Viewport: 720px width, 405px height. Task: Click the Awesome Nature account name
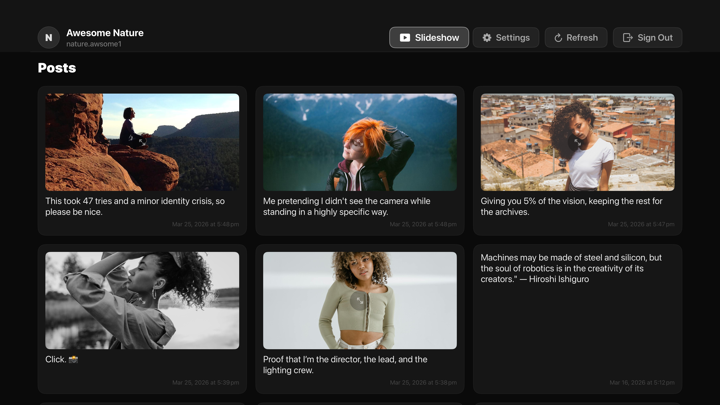coord(105,33)
